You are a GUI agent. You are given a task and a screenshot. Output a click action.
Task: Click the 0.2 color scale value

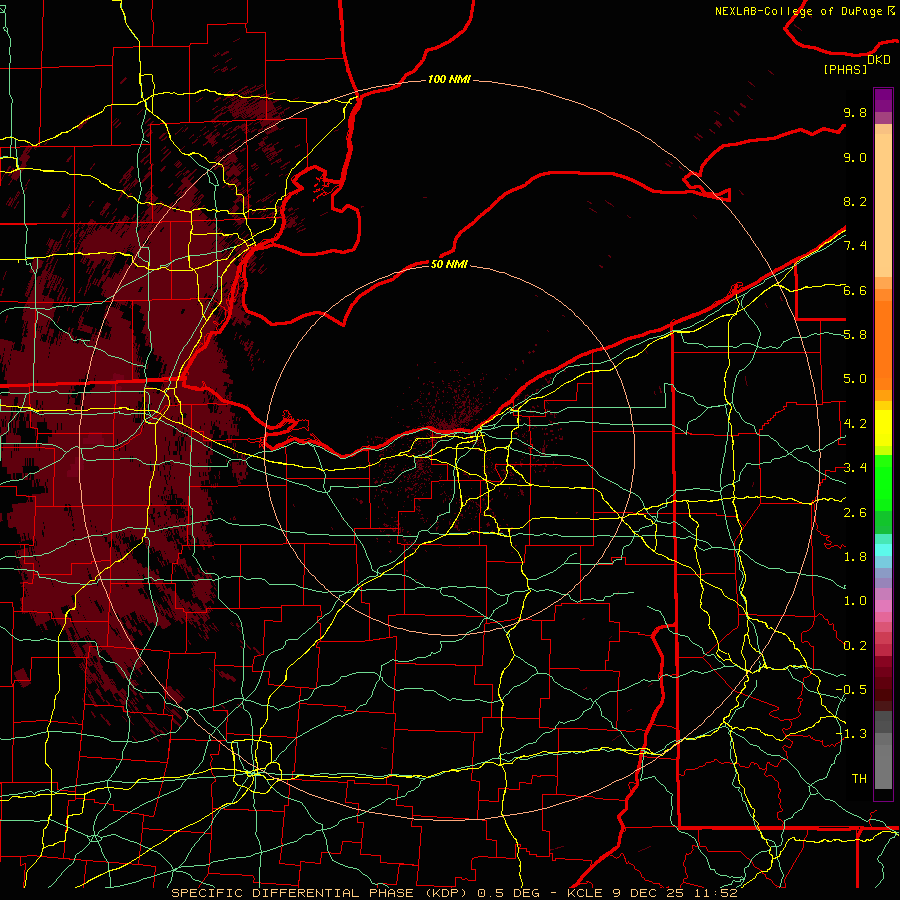click(855, 646)
